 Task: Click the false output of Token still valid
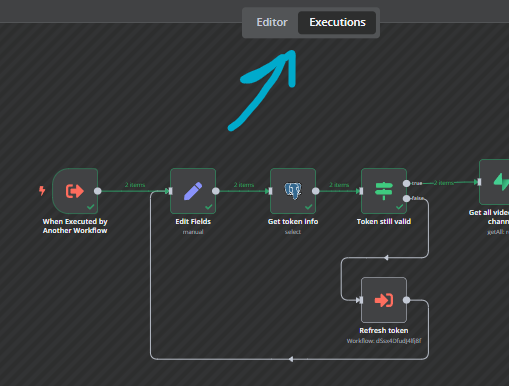click(x=406, y=199)
